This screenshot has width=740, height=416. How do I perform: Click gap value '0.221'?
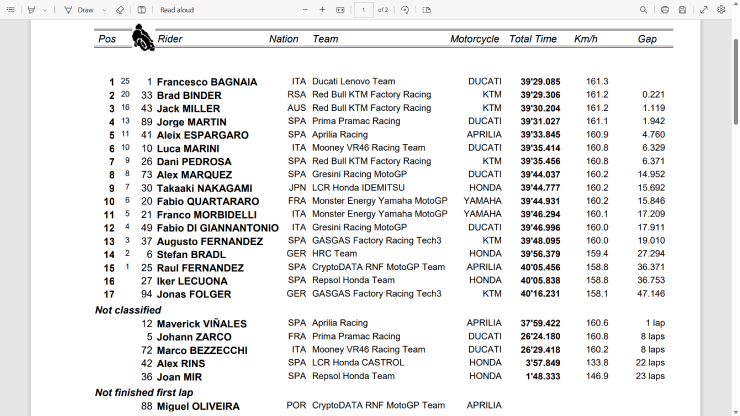pos(653,95)
